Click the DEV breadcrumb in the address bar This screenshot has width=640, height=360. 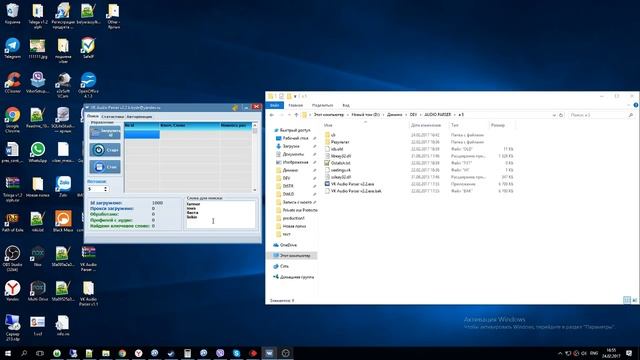(413, 115)
